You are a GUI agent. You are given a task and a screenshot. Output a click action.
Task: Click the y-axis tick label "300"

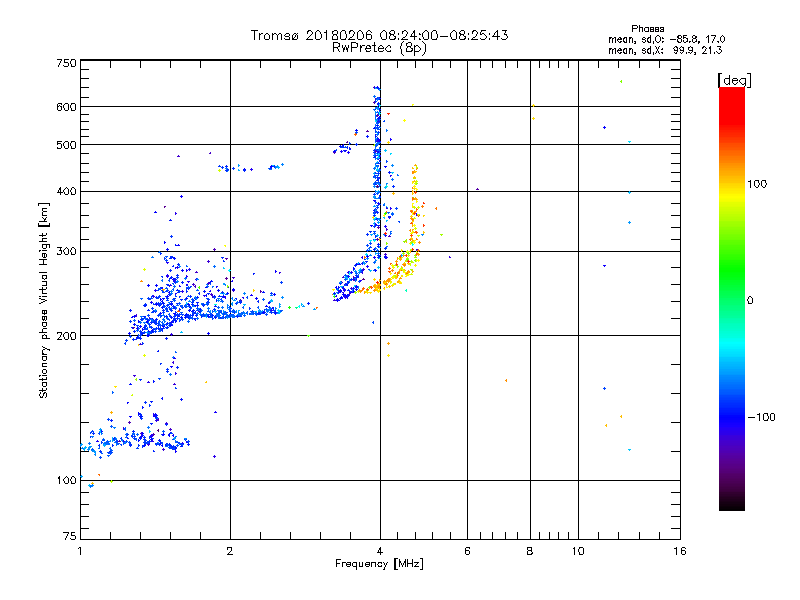(x=66, y=252)
